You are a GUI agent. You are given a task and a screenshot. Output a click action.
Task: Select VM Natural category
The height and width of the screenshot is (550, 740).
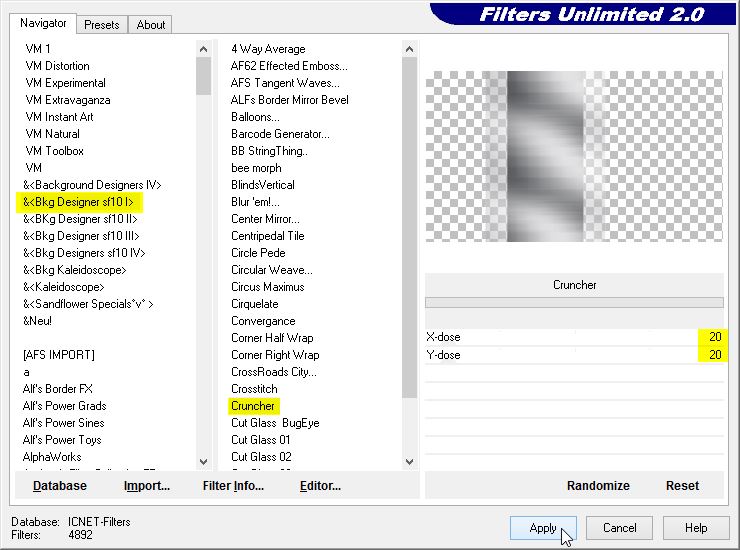point(52,134)
